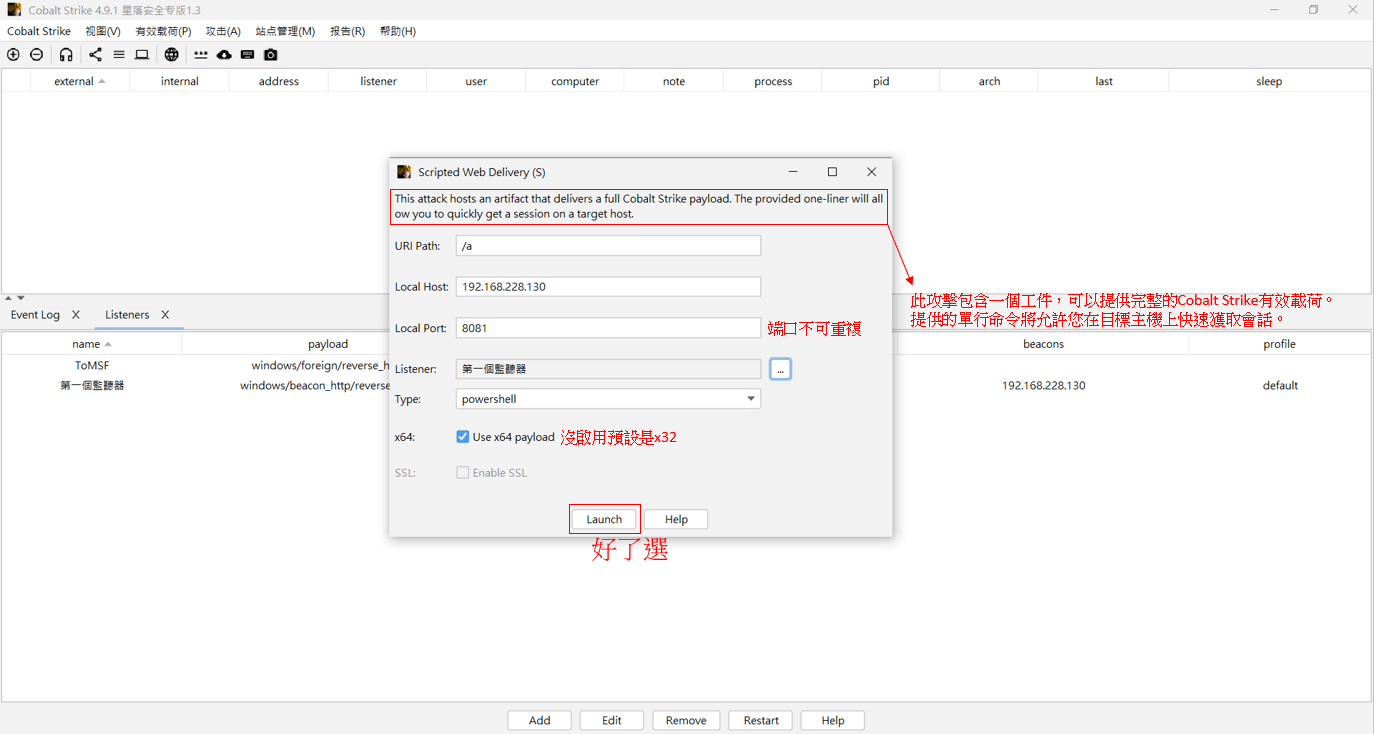
Task: Sort listeners by the profile column
Action: pyautogui.click(x=1279, y=344)
